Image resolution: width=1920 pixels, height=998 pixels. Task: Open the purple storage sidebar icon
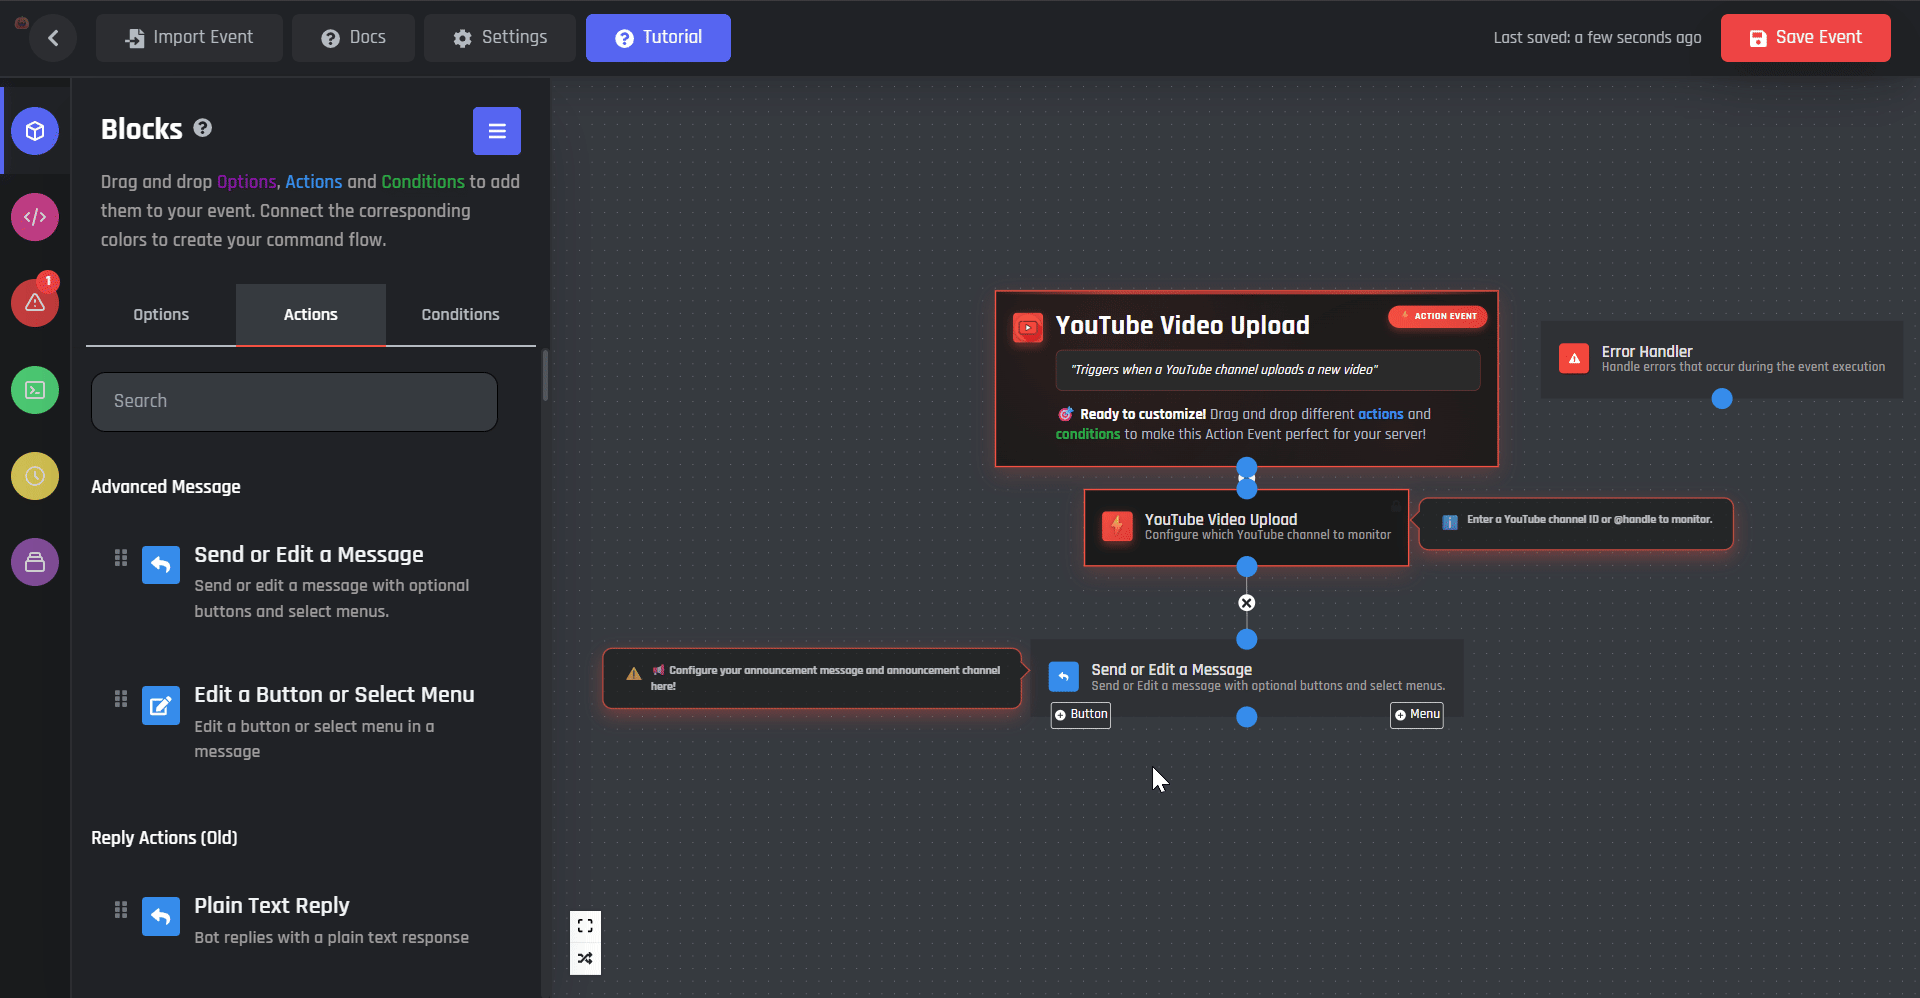35,562
